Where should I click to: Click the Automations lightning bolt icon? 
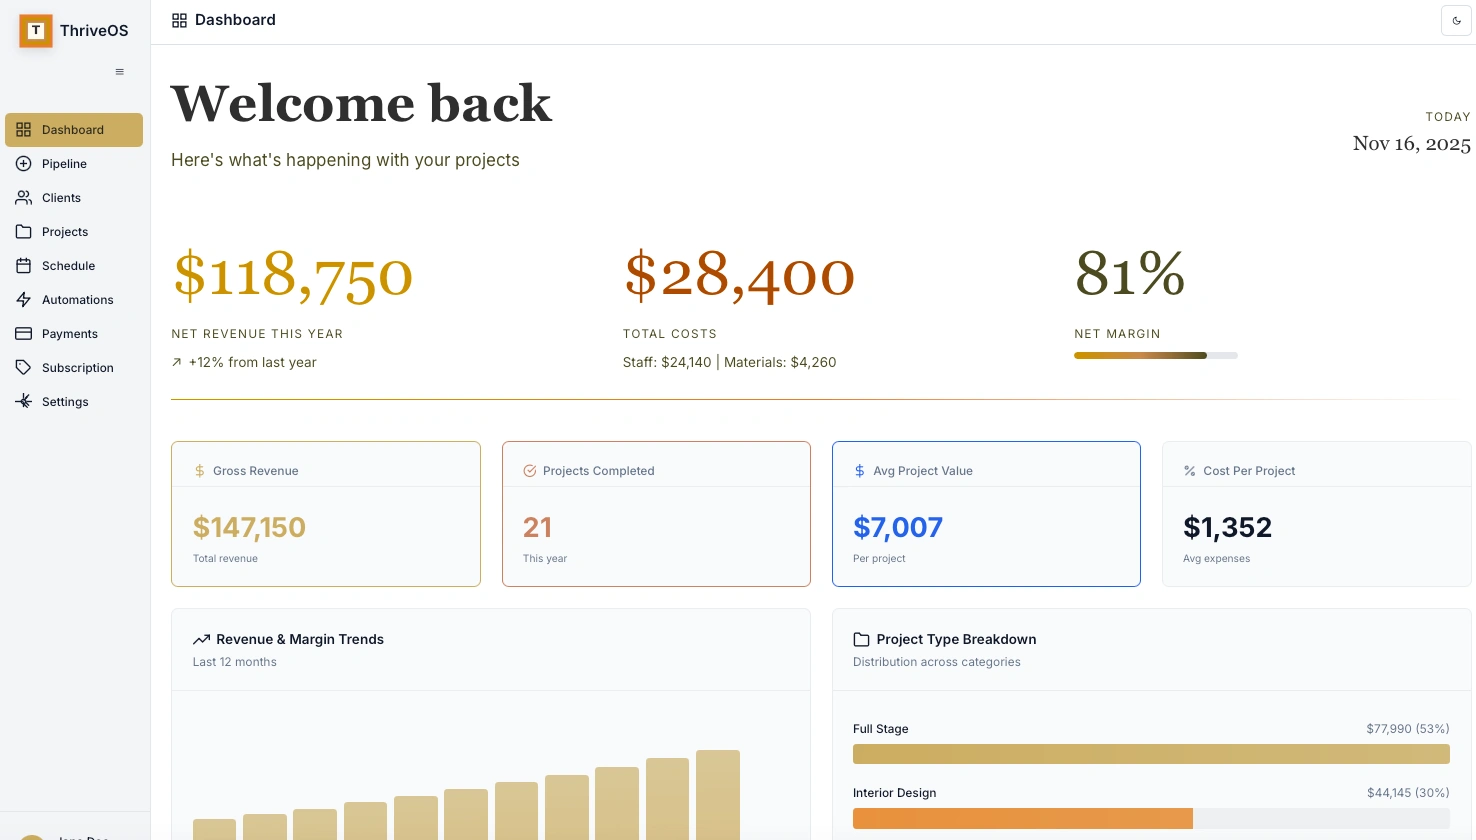tap(24, 300)
